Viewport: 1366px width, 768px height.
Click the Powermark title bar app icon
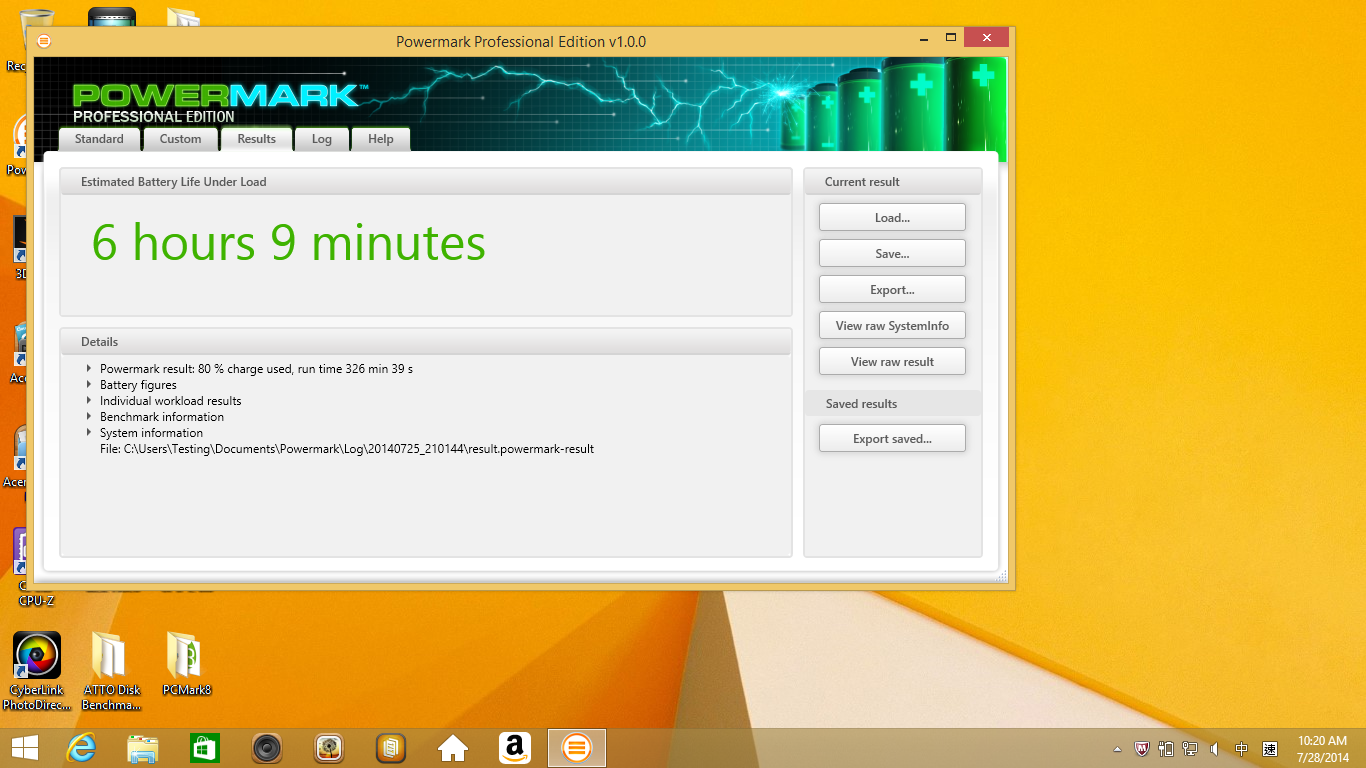tap(44, 41)
